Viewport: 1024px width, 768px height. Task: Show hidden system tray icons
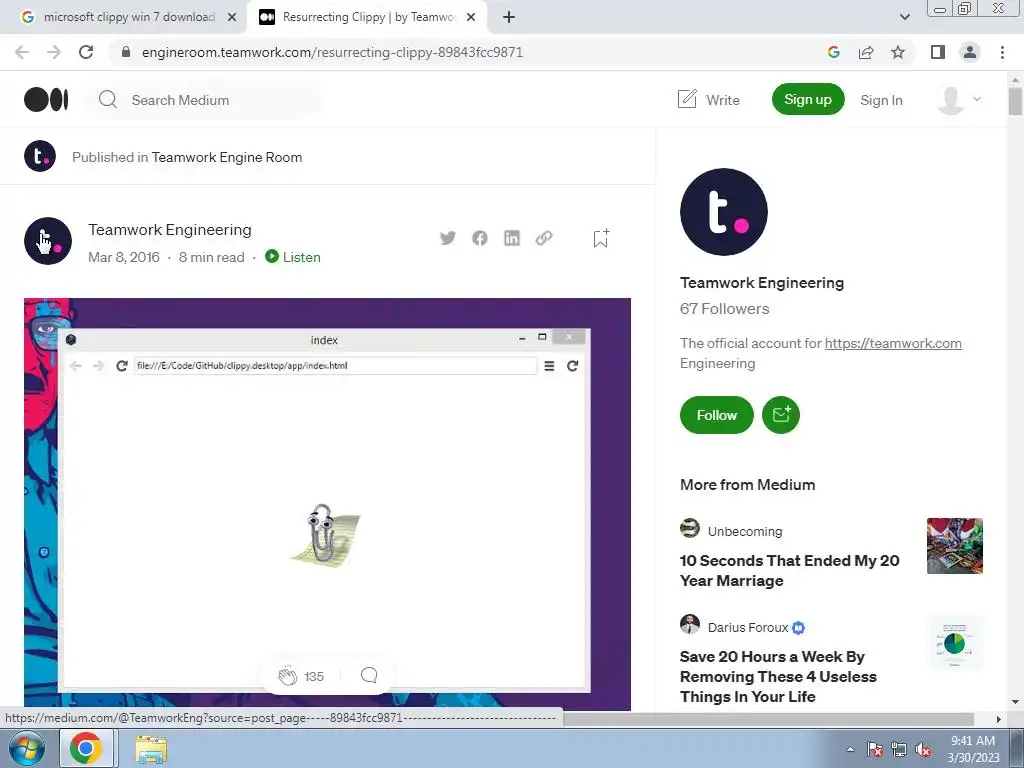coord(850,749)
